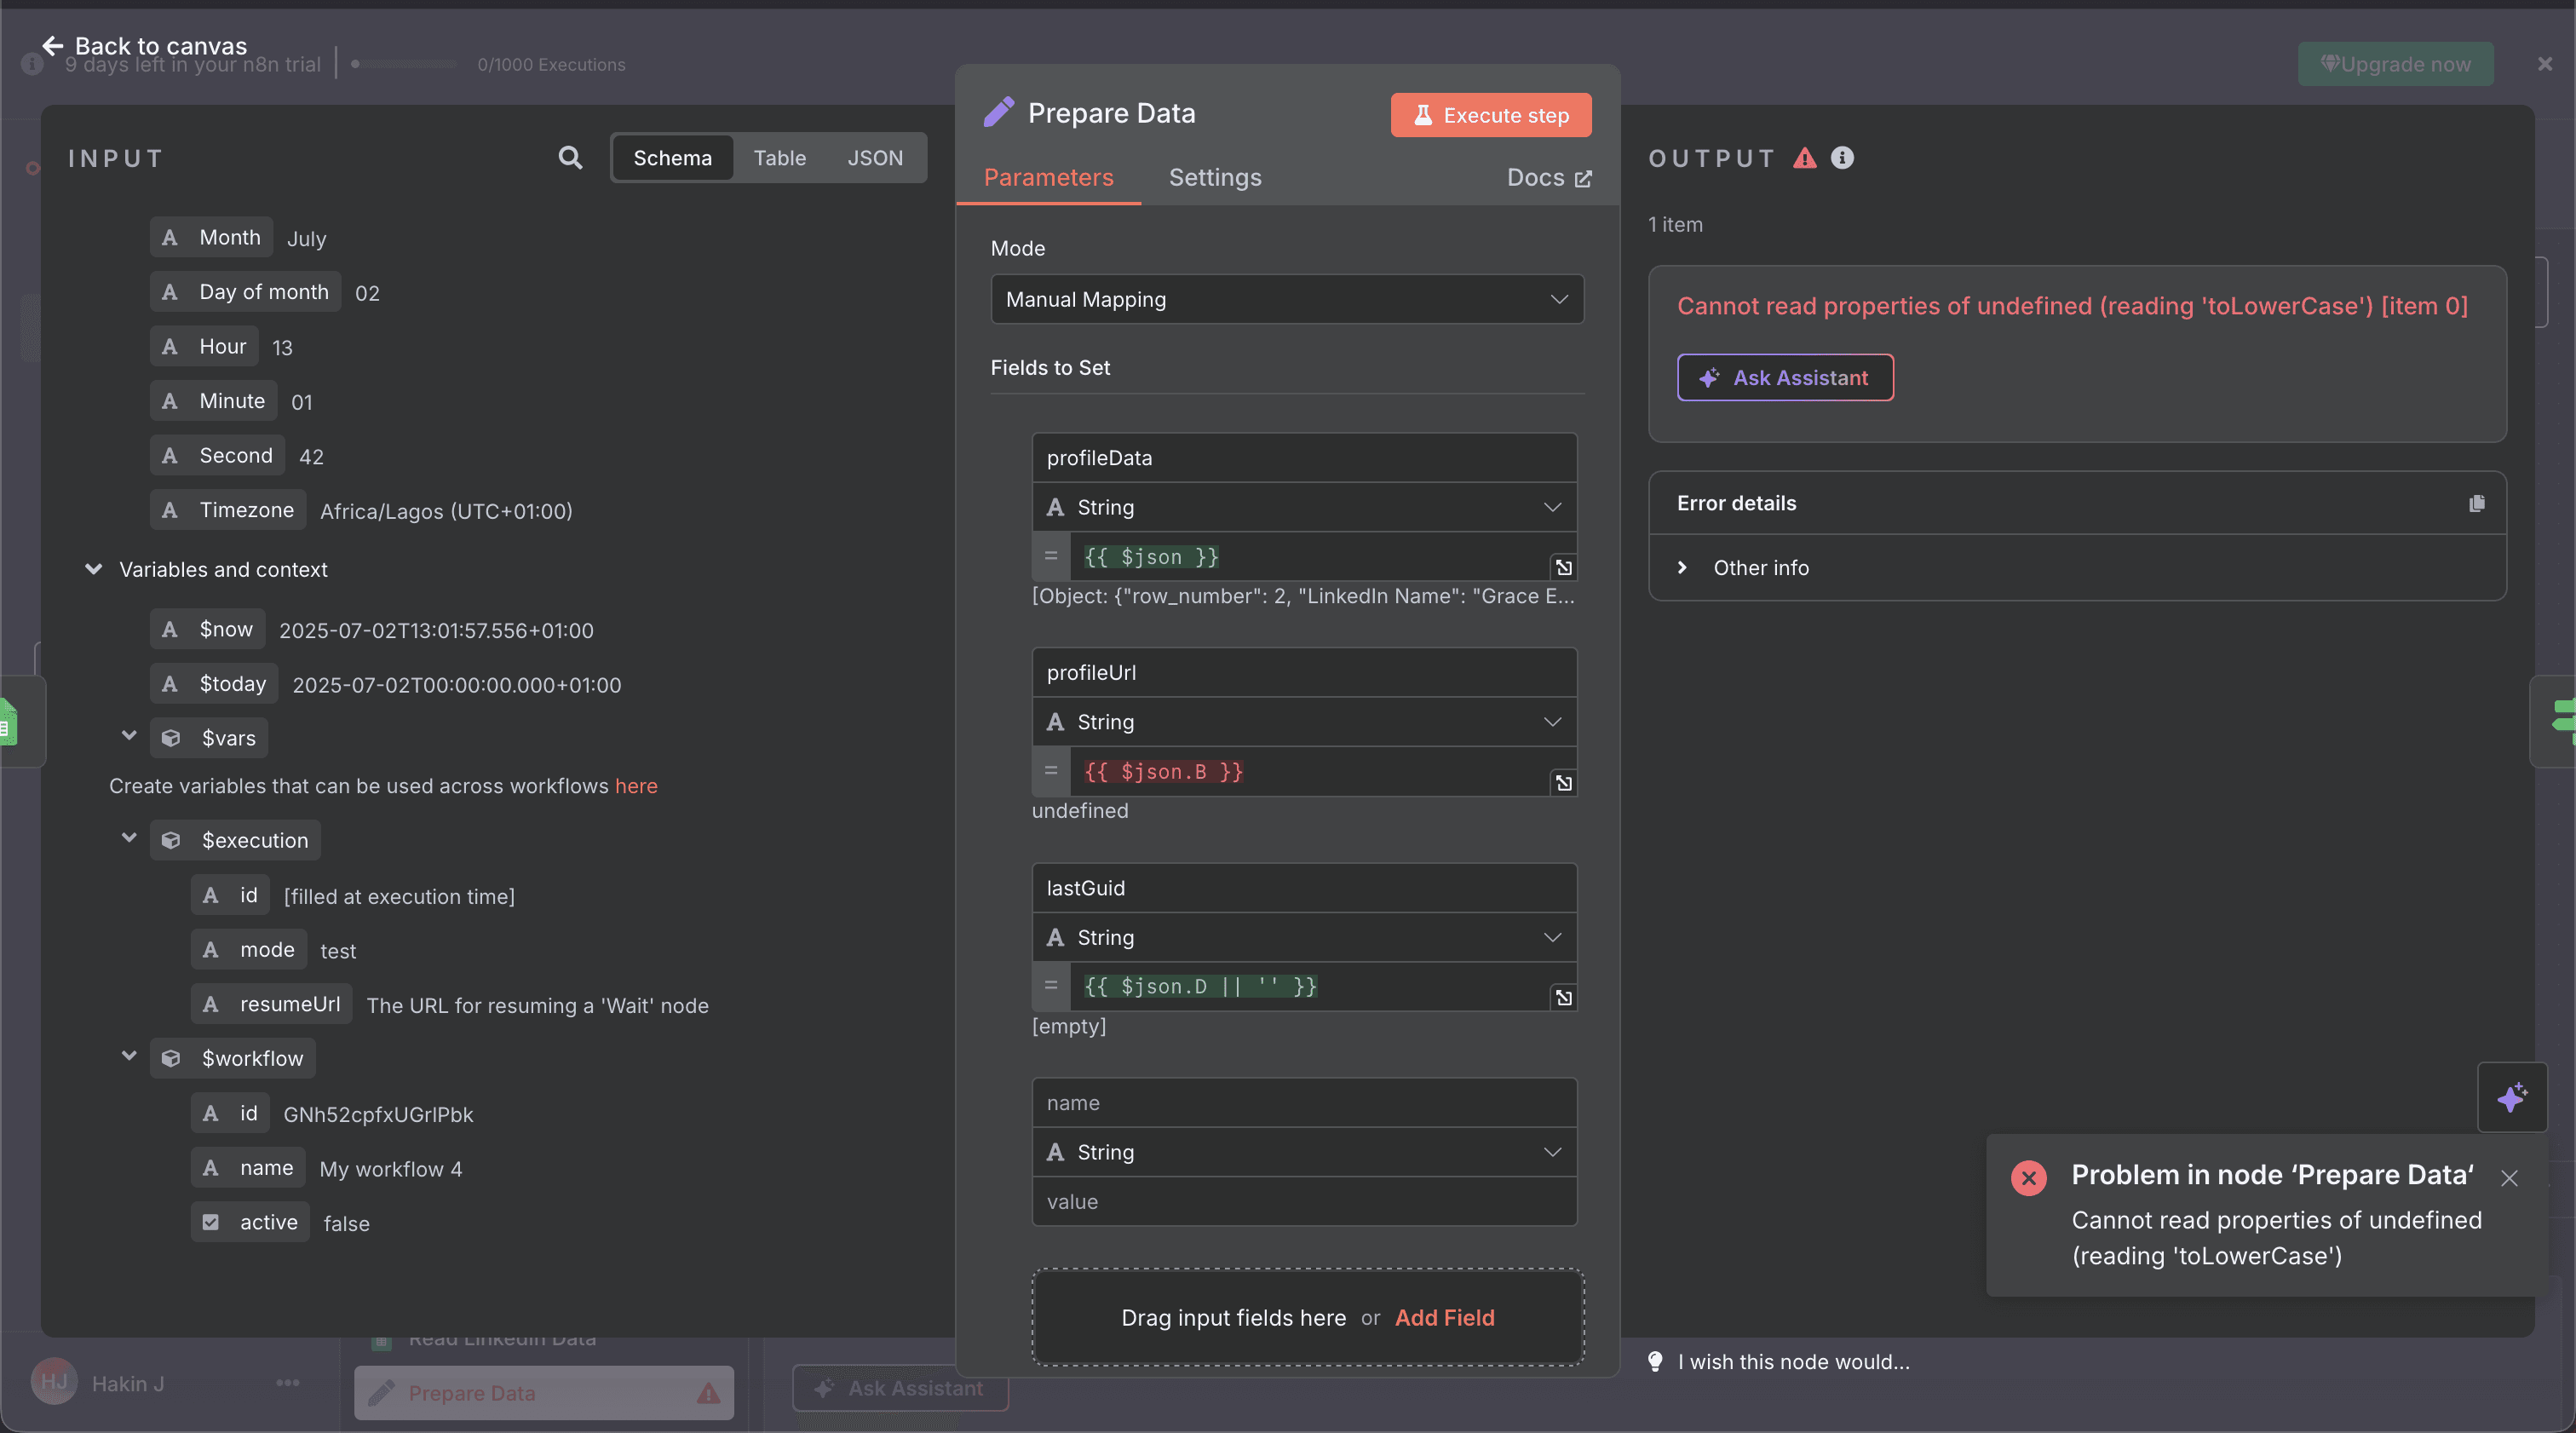Open expression editor for lastGuid value

(x=1563, y=997)
